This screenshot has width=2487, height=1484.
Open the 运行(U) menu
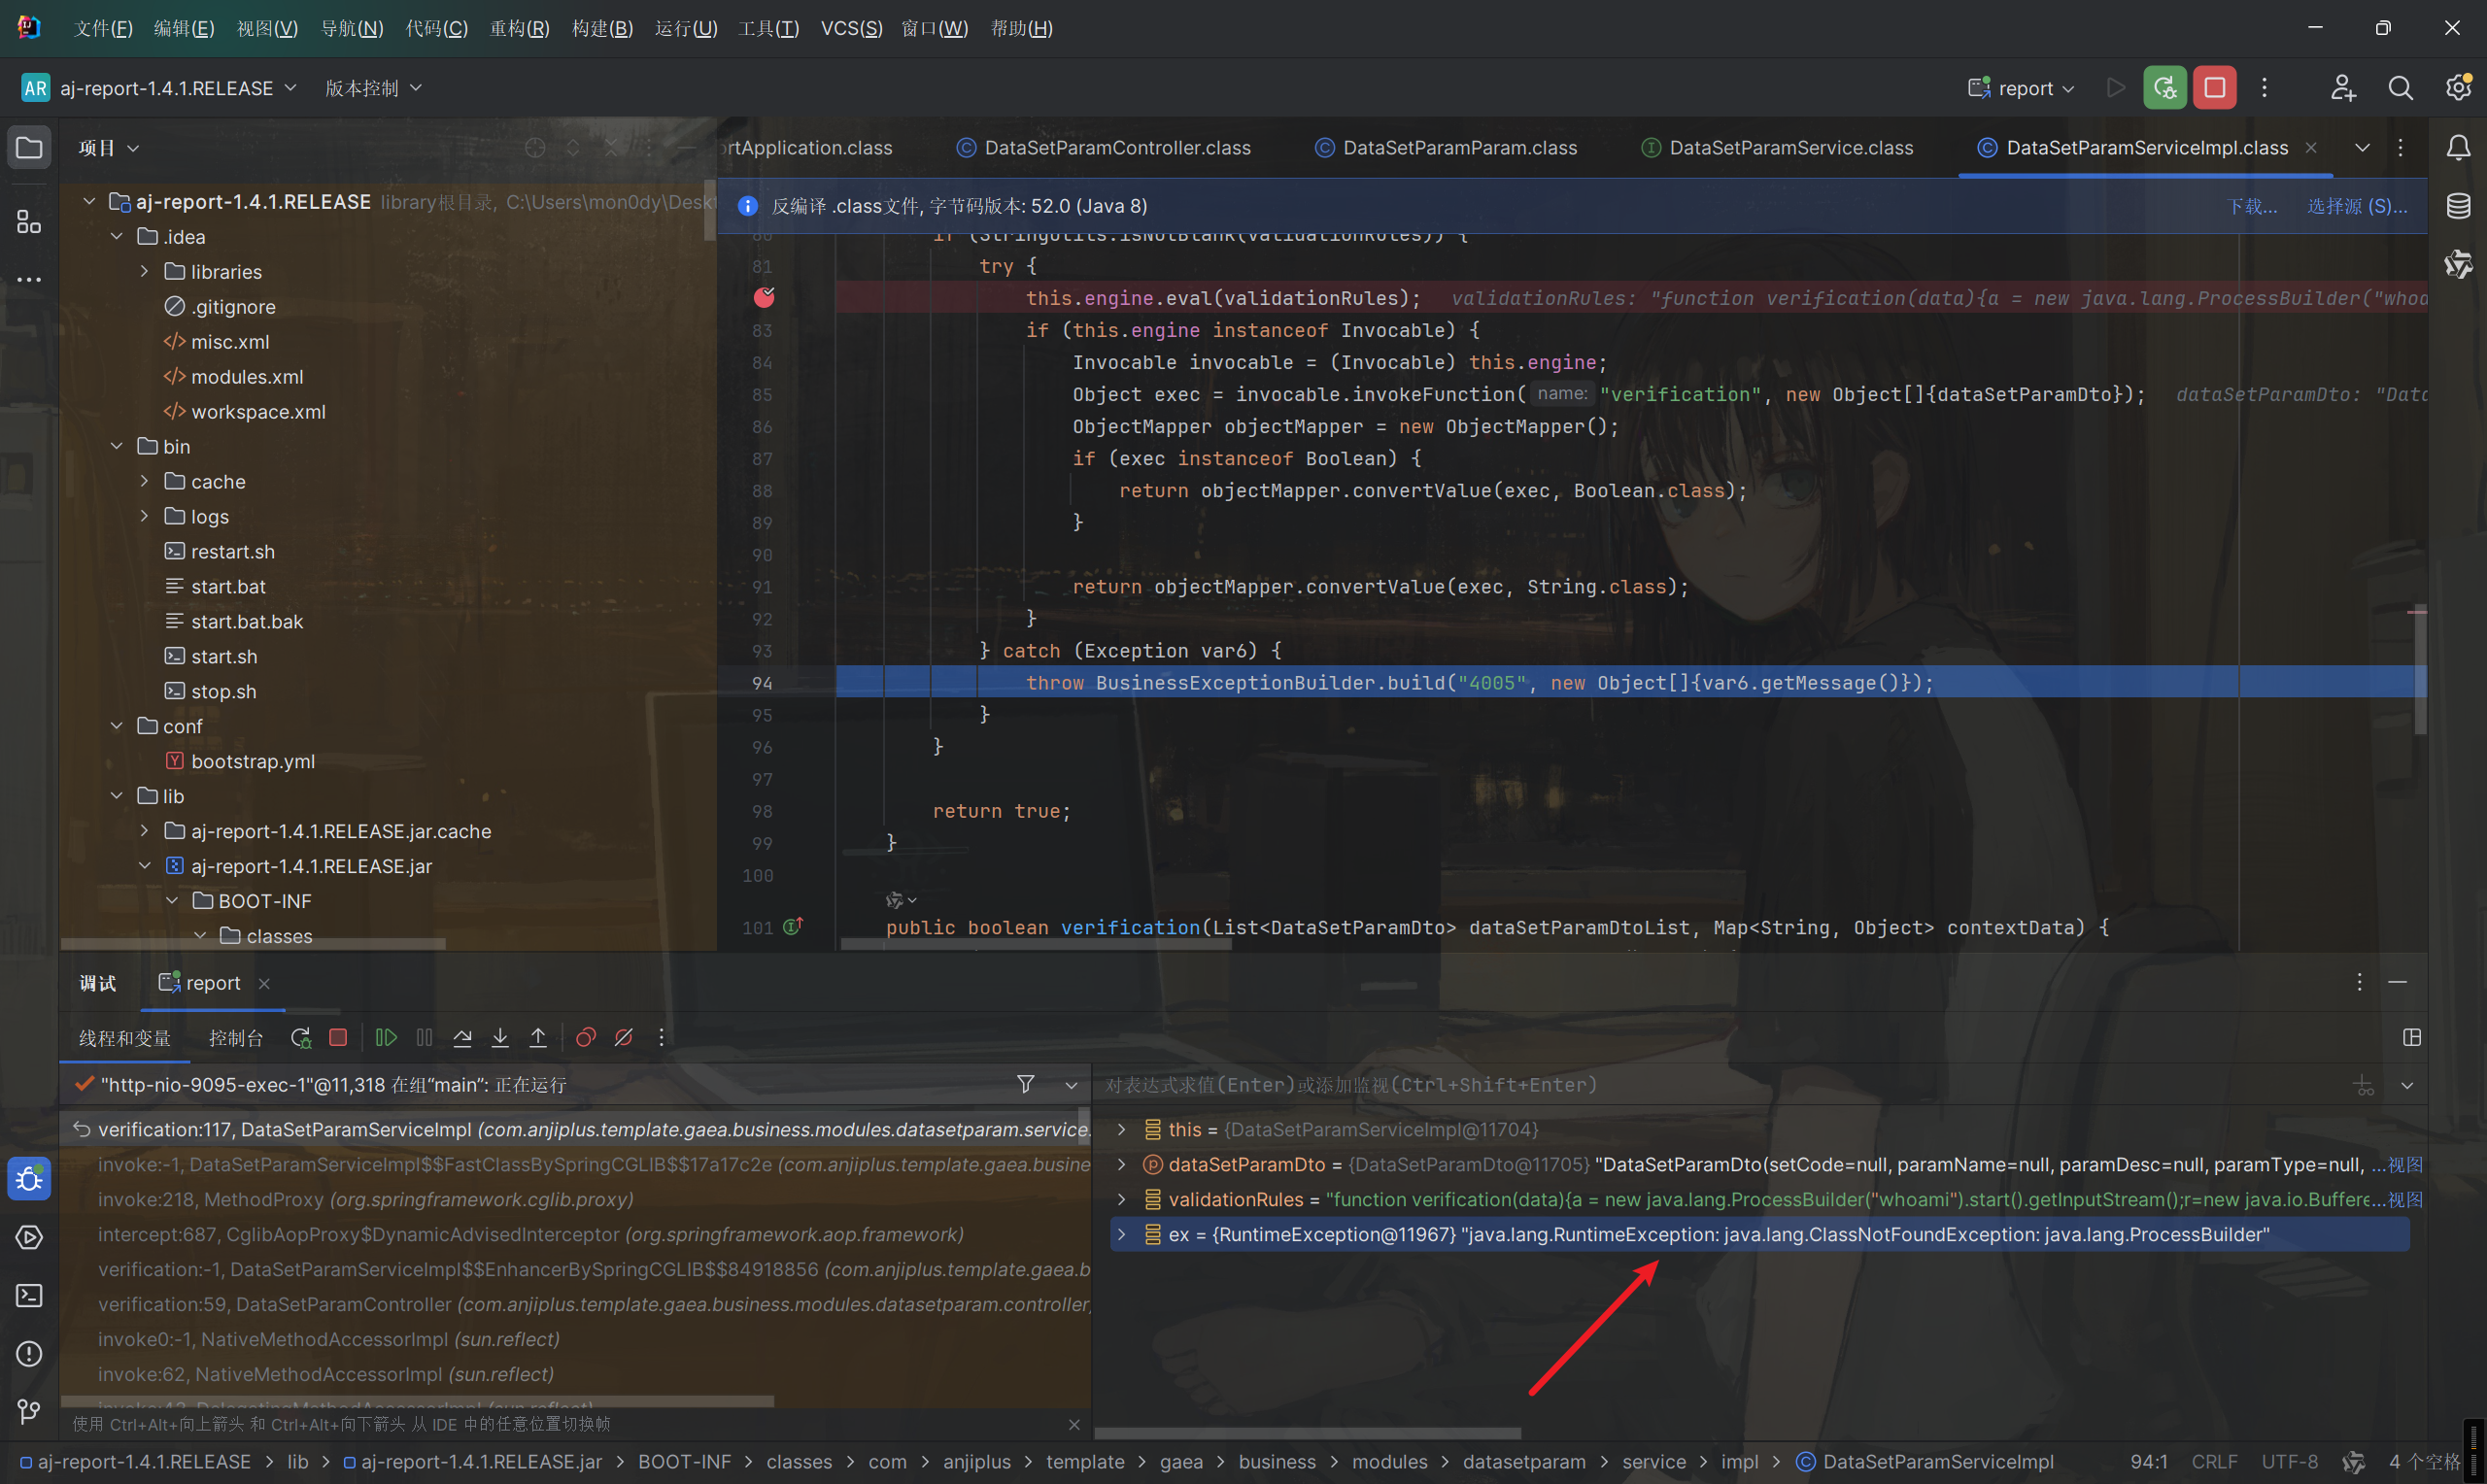(x=686, y=28)
